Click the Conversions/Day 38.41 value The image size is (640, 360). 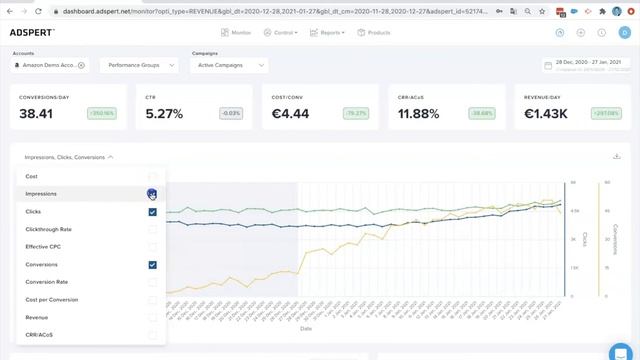pyautogui.click(x=36, y=114)
